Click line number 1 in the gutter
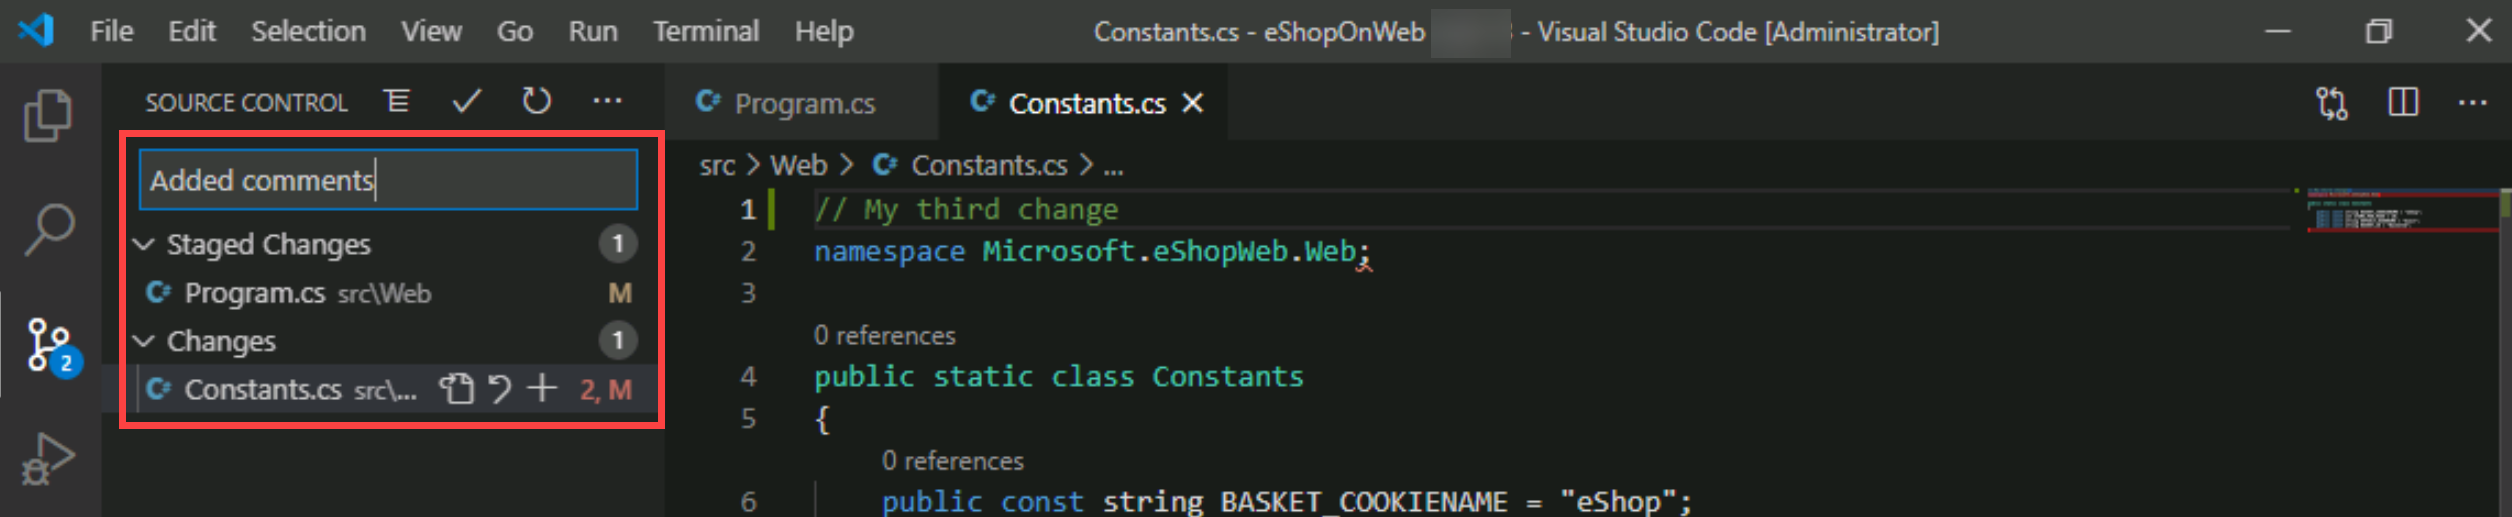This screenshot has height=517, width=2512. click(x=747, y=209)
